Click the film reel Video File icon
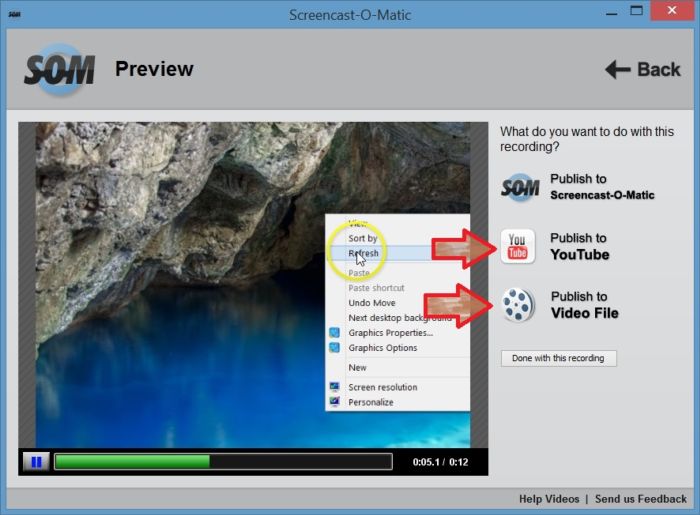Image resolution: width=700 pixels, height=515 pixels. [x=518, y=305]
